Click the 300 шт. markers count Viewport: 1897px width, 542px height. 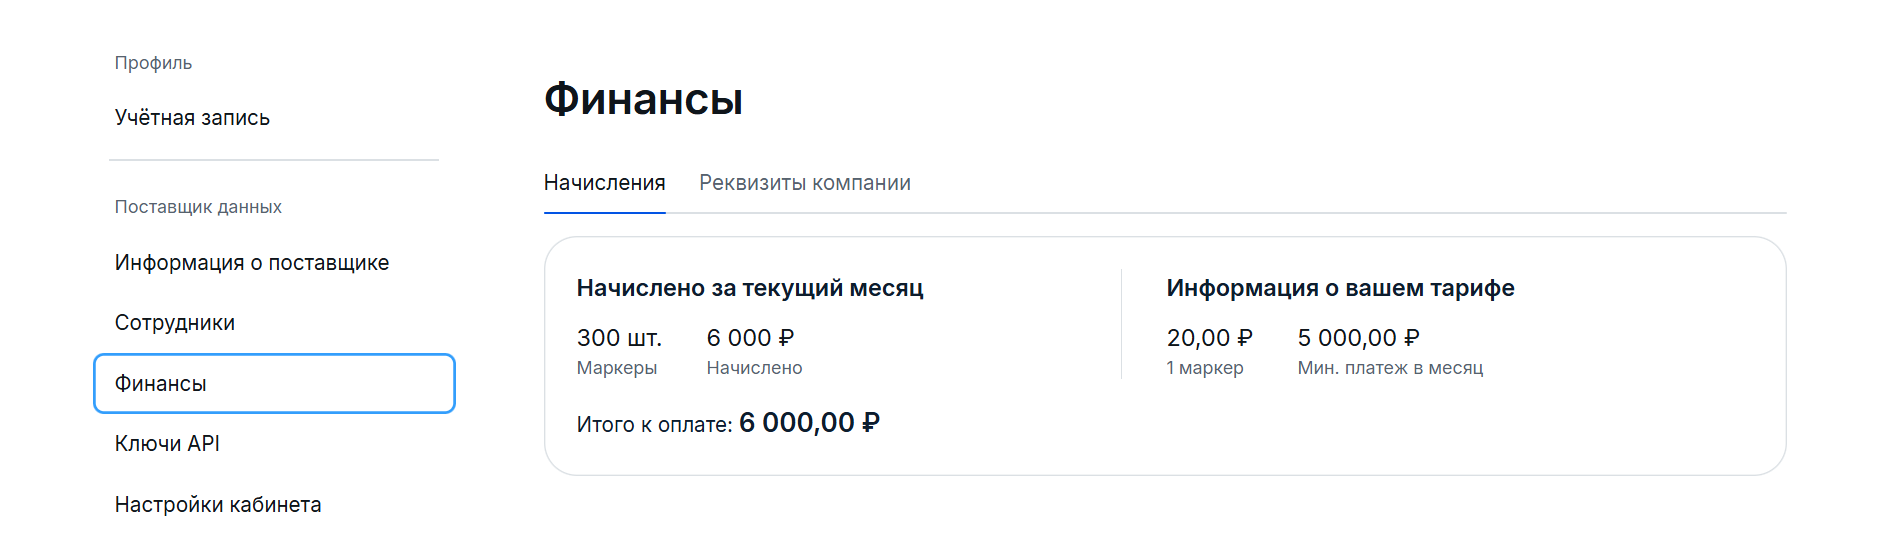619,338
